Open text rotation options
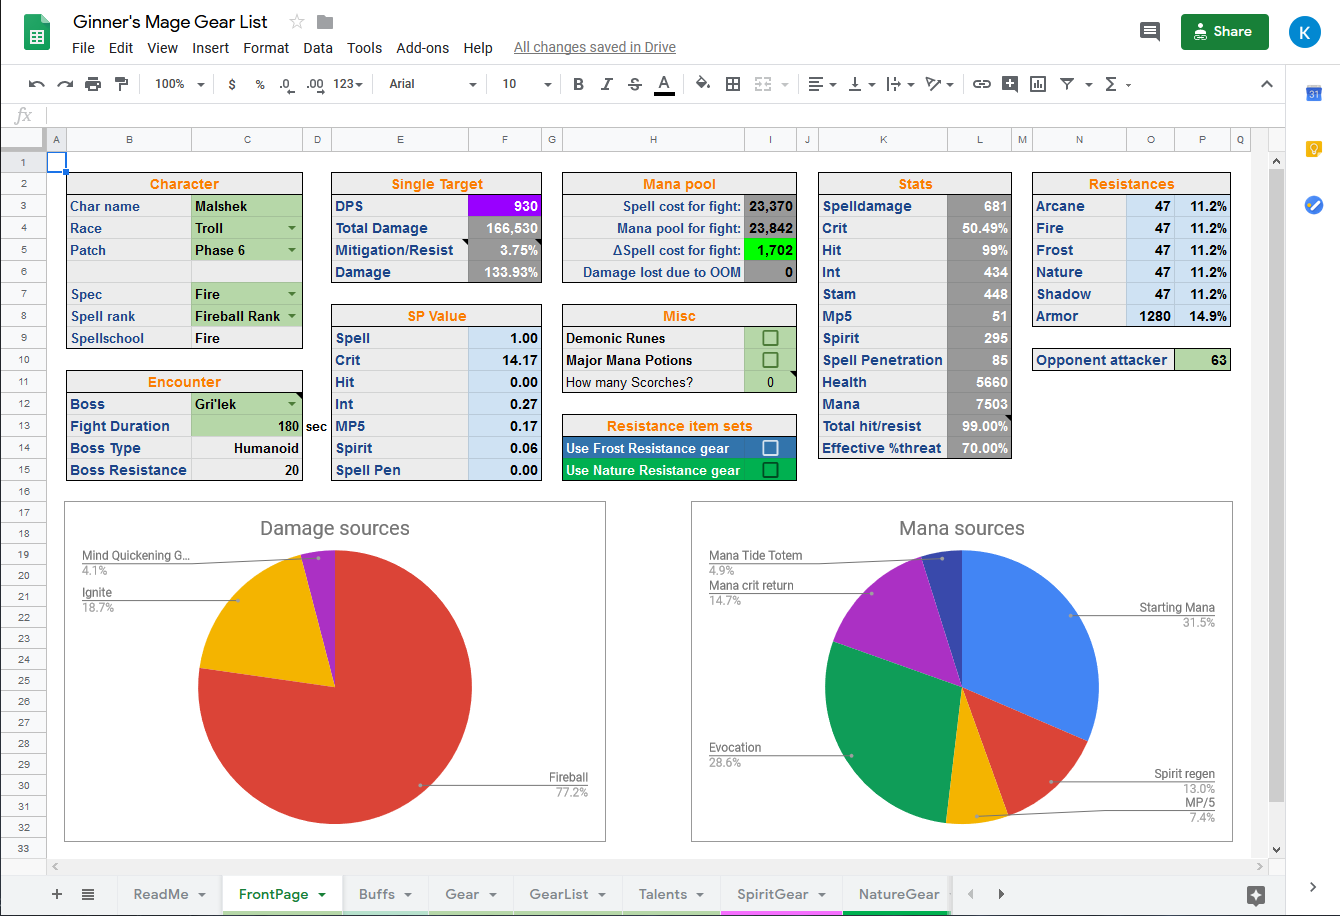The image size is (1340, 916). tap(939, 84)
